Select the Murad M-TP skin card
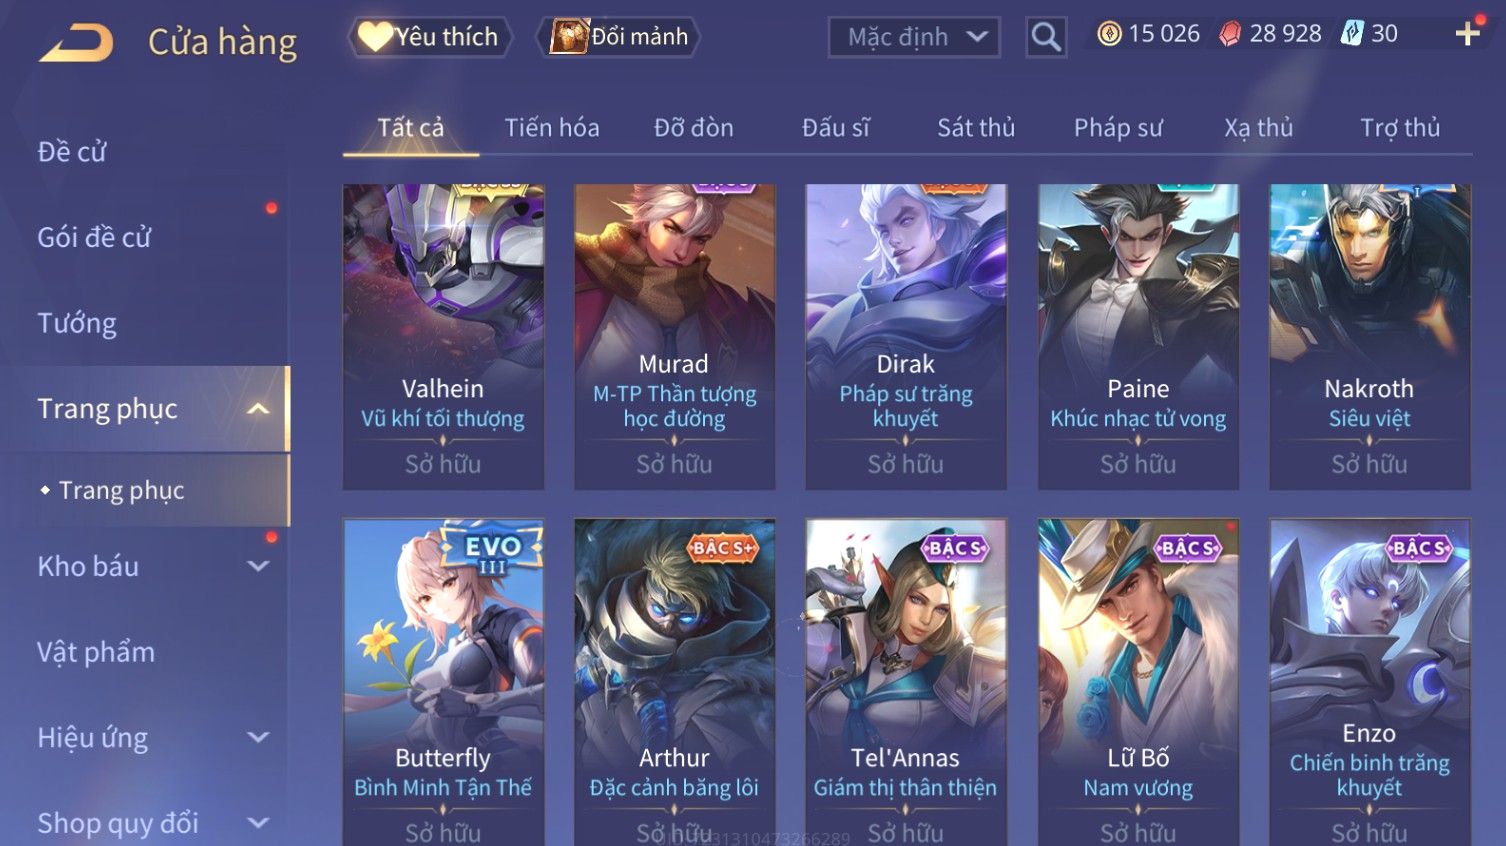This screenshot has width=1506, height=846. point(674,337)
